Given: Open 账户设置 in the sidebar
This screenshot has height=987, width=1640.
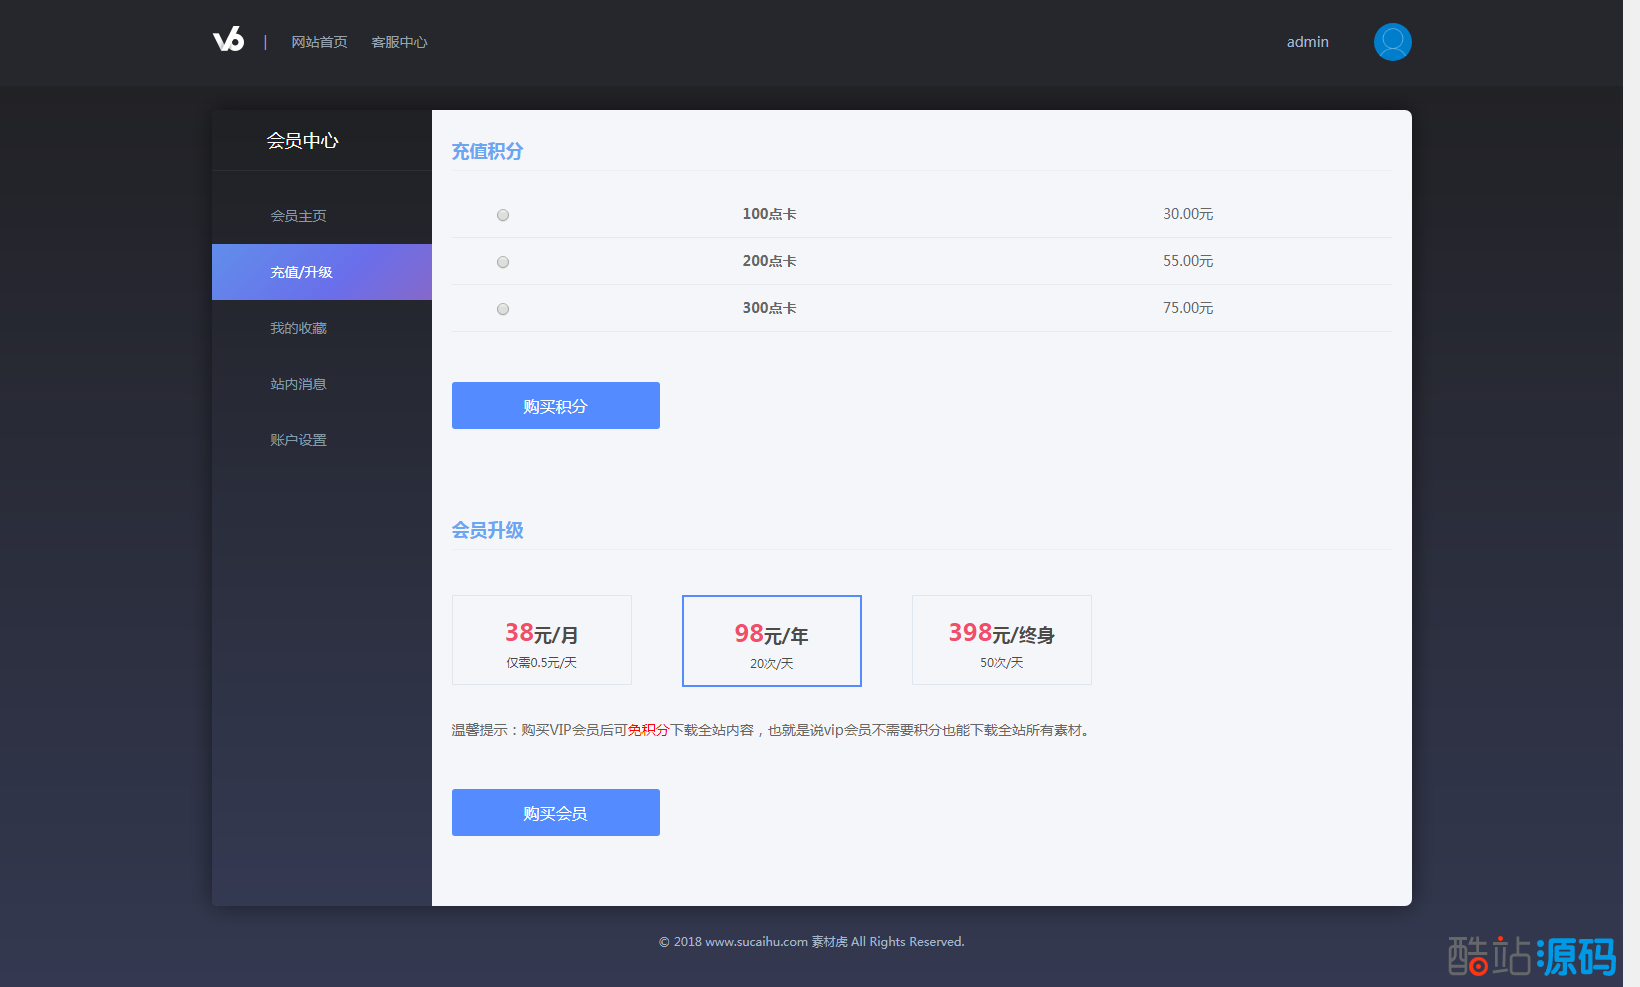Looking at the screenshot, I should point(298,440).
